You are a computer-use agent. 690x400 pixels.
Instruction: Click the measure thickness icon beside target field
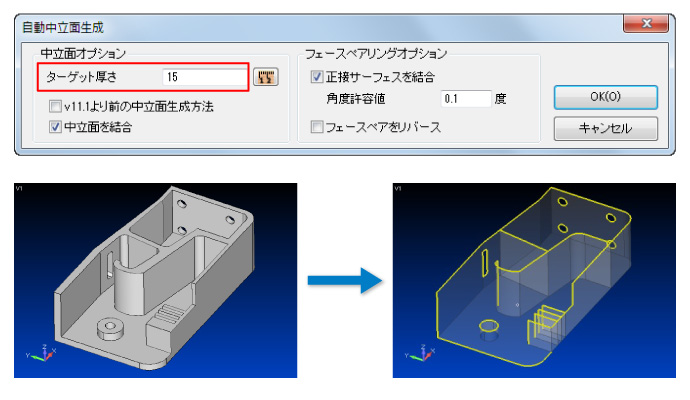(x=266, y=77)
